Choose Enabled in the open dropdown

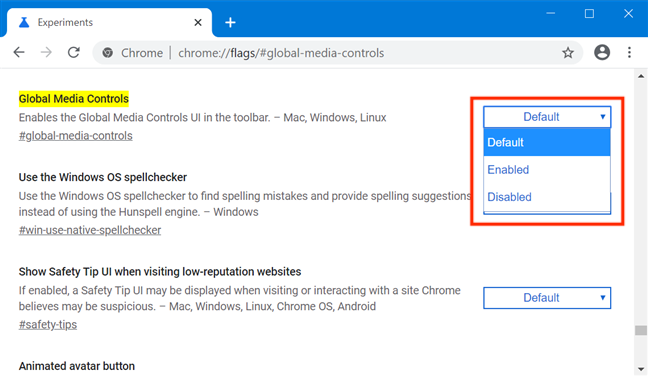pyautogui.click(x=547, y=169)
